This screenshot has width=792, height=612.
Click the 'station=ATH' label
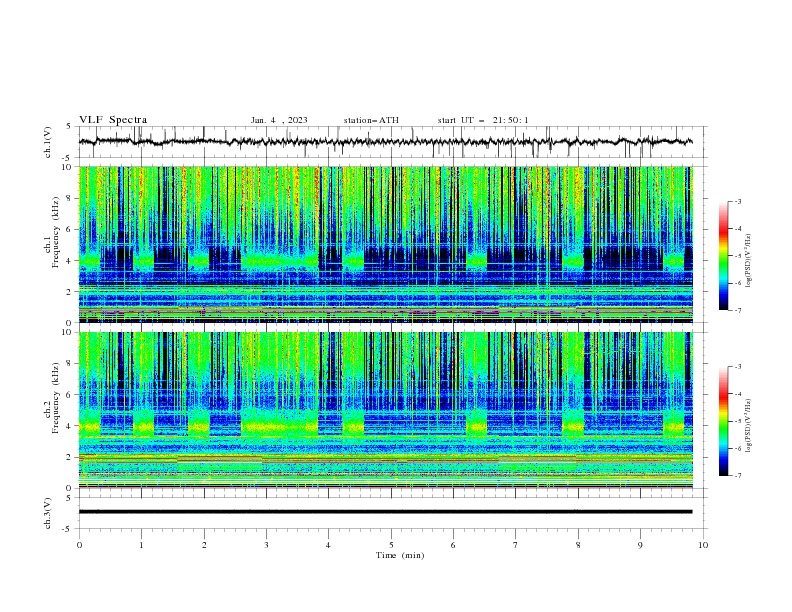pos(371,120)
